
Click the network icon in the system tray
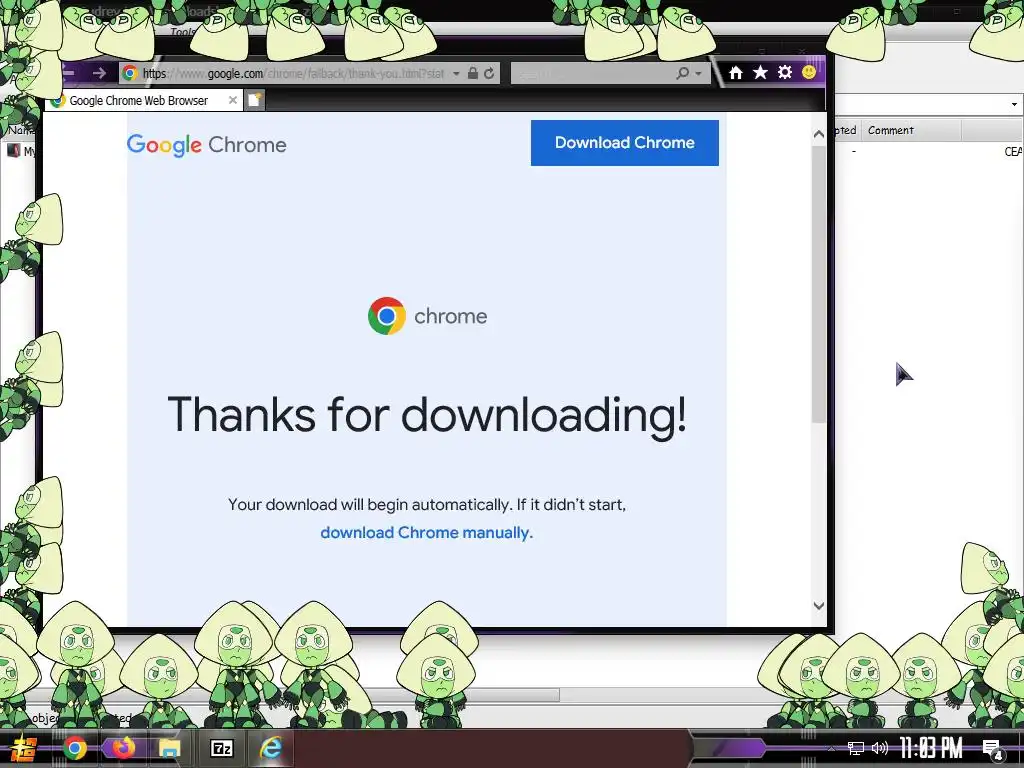(x=856, y=748)
